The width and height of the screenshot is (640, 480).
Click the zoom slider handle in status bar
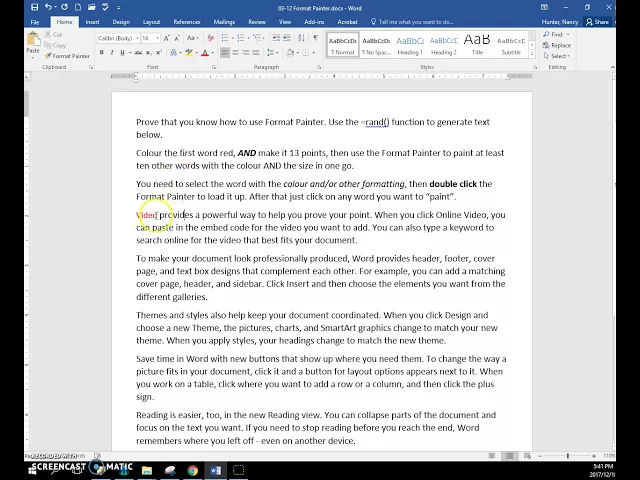coord(568,456)
